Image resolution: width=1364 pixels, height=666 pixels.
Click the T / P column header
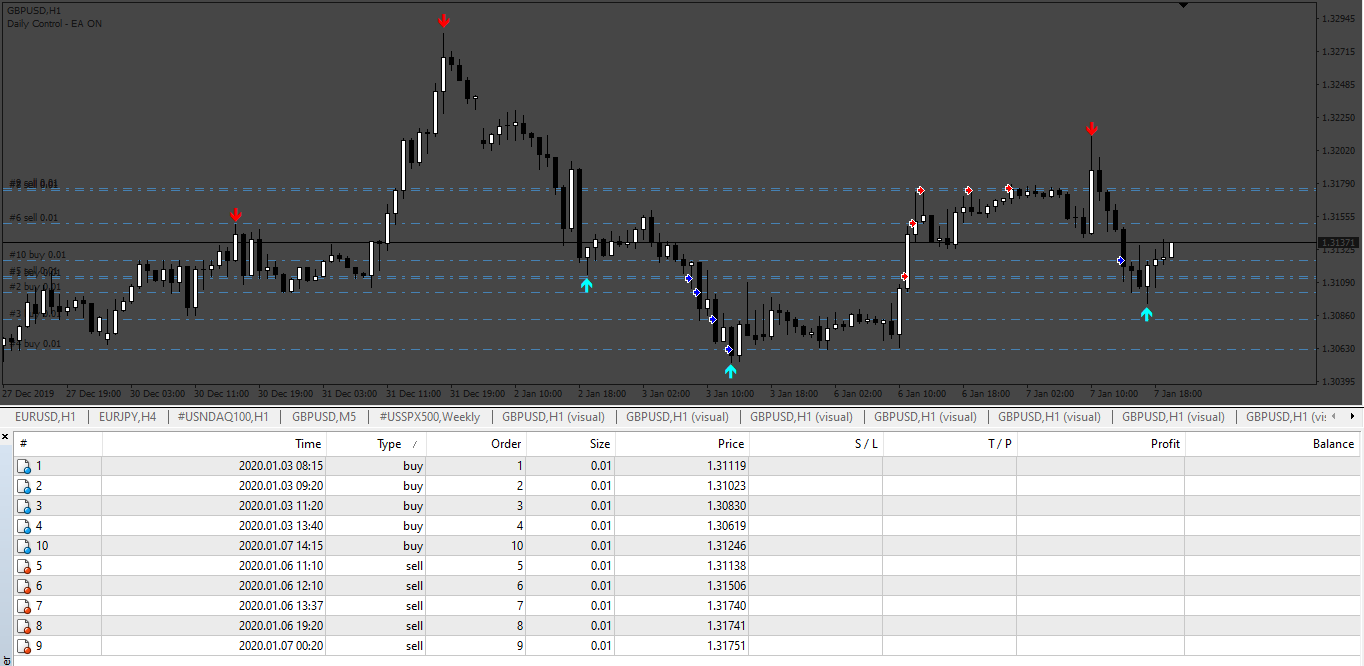(x=950, y=444)
